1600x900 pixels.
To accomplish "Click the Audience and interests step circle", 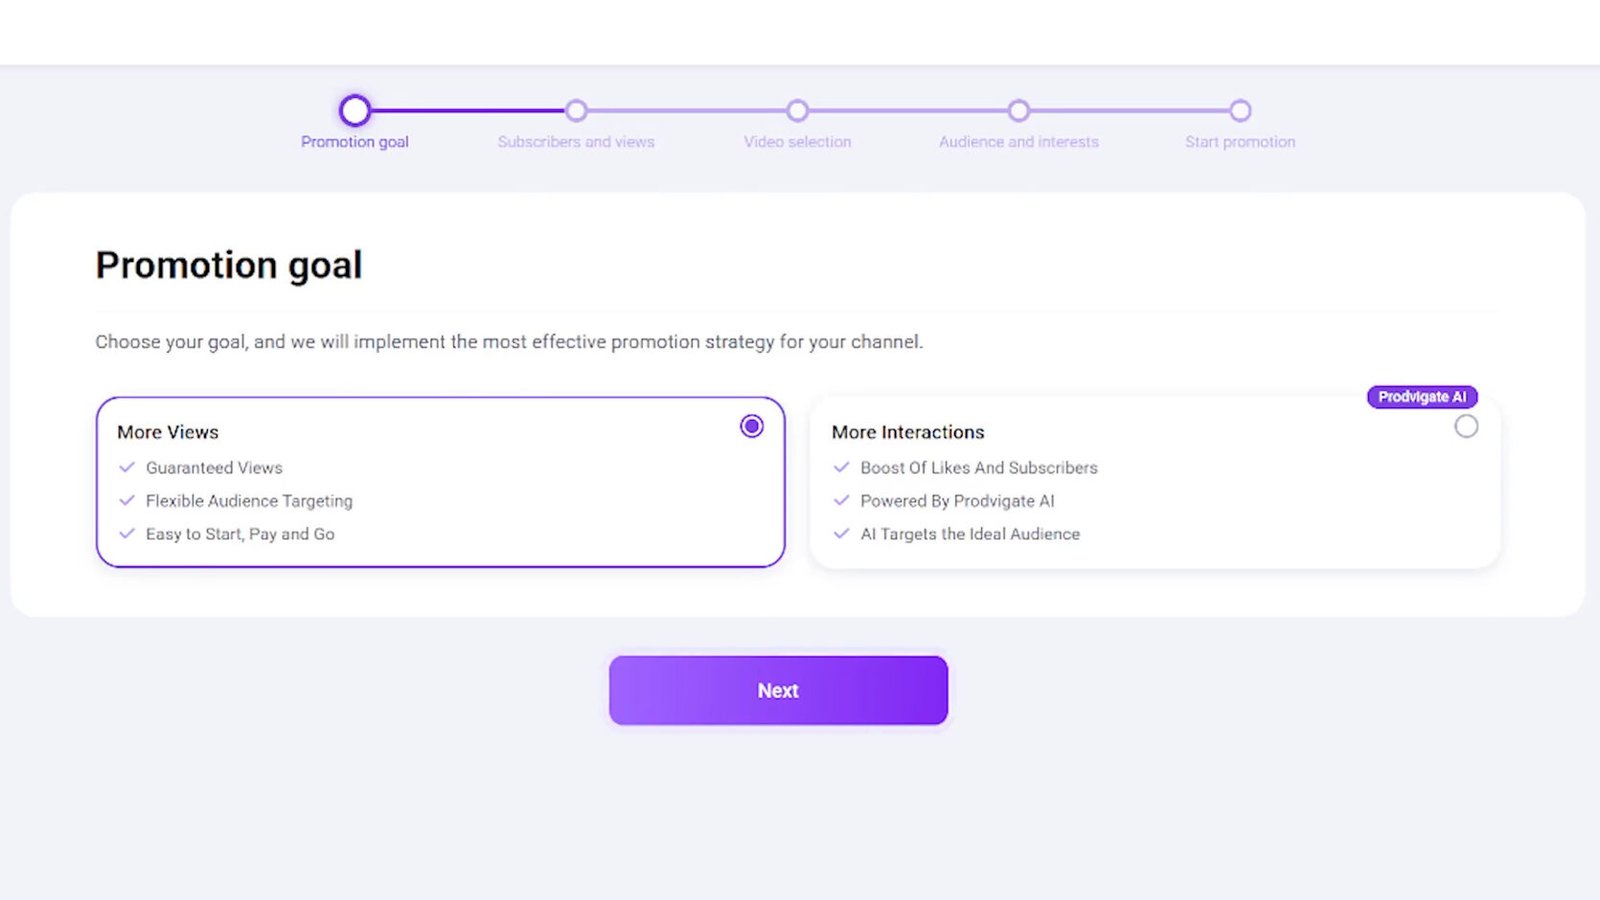I will tap(1018, 110).
